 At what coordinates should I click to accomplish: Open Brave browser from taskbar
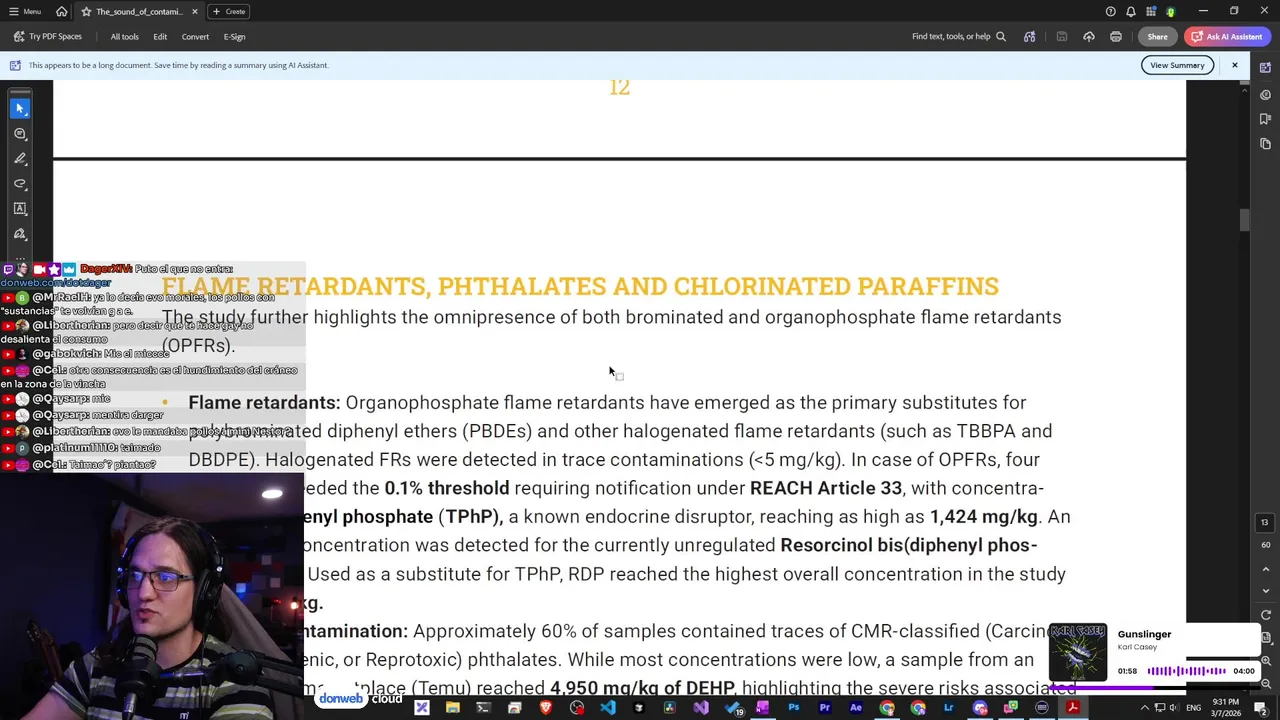coord(545,708)
